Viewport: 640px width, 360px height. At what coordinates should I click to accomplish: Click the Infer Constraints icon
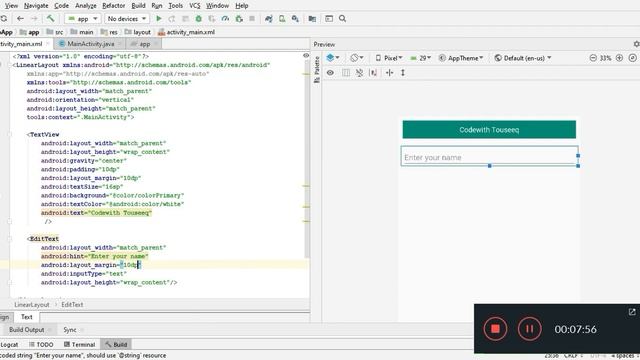coord(373,73)
